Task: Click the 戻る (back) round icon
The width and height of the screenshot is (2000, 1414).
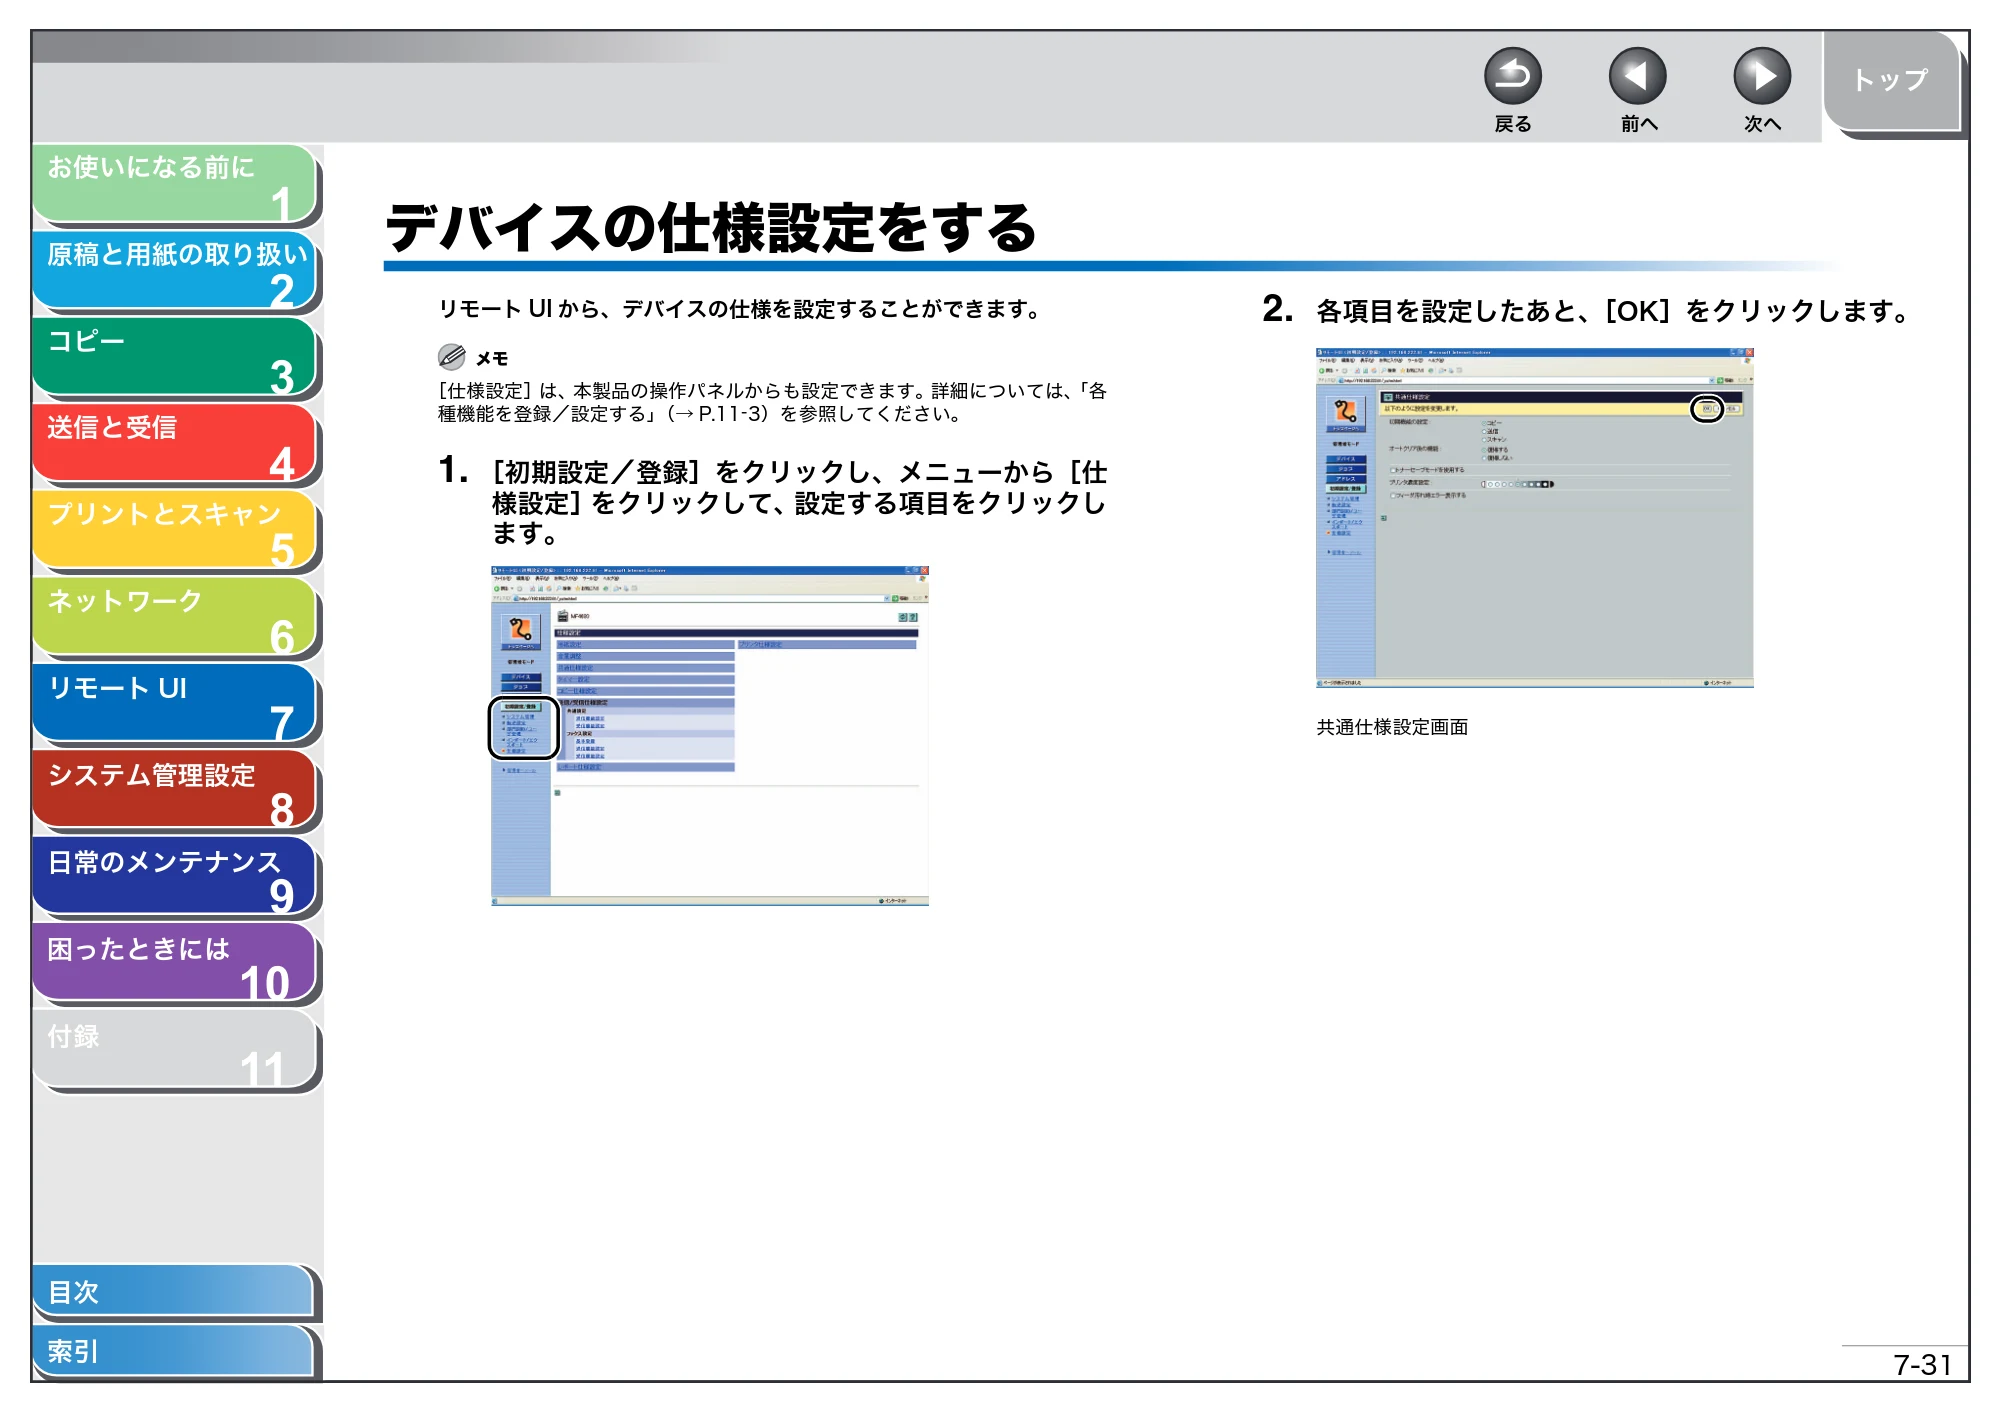Action: [1512, 77]
